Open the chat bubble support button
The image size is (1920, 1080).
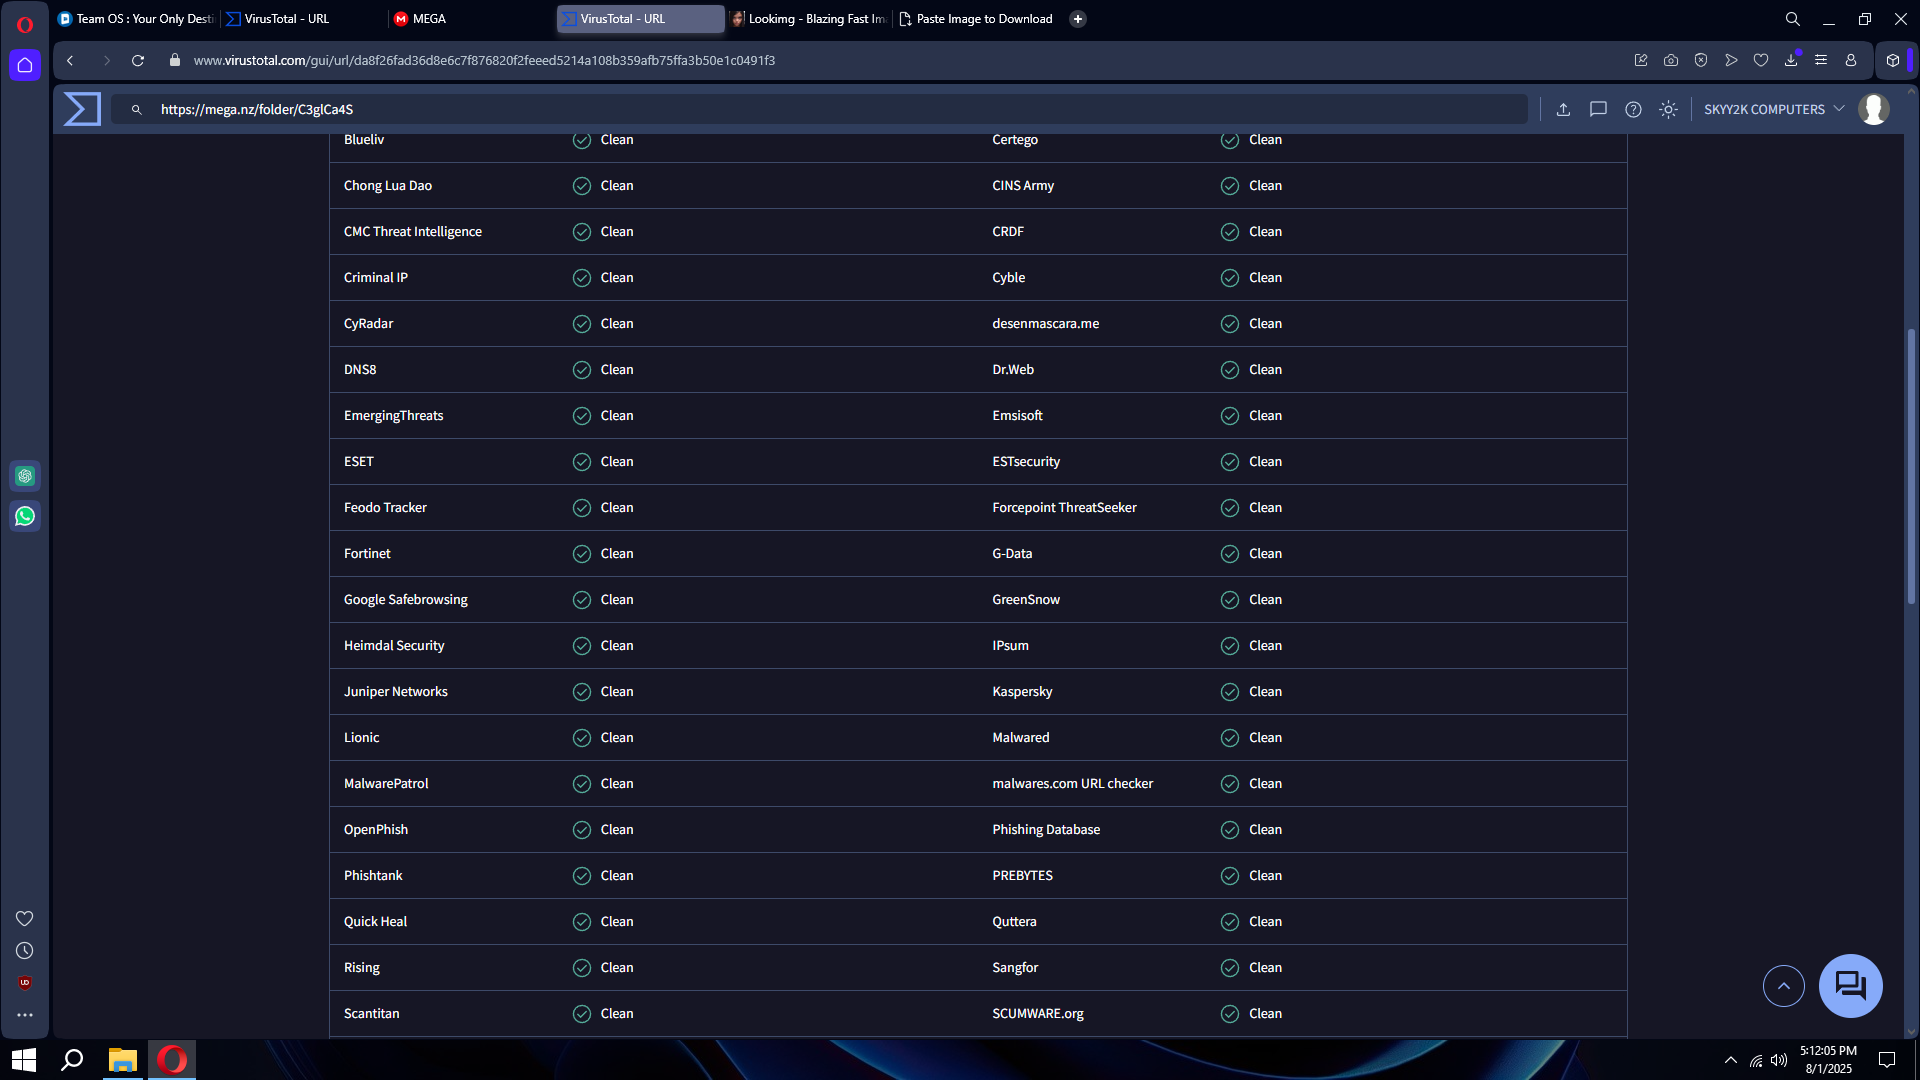(x=1850, y=986)
